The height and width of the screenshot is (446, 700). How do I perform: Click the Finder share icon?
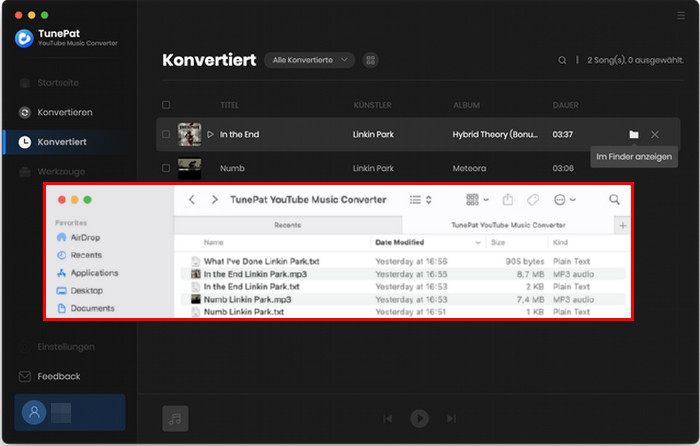click(x=508, y=200)
